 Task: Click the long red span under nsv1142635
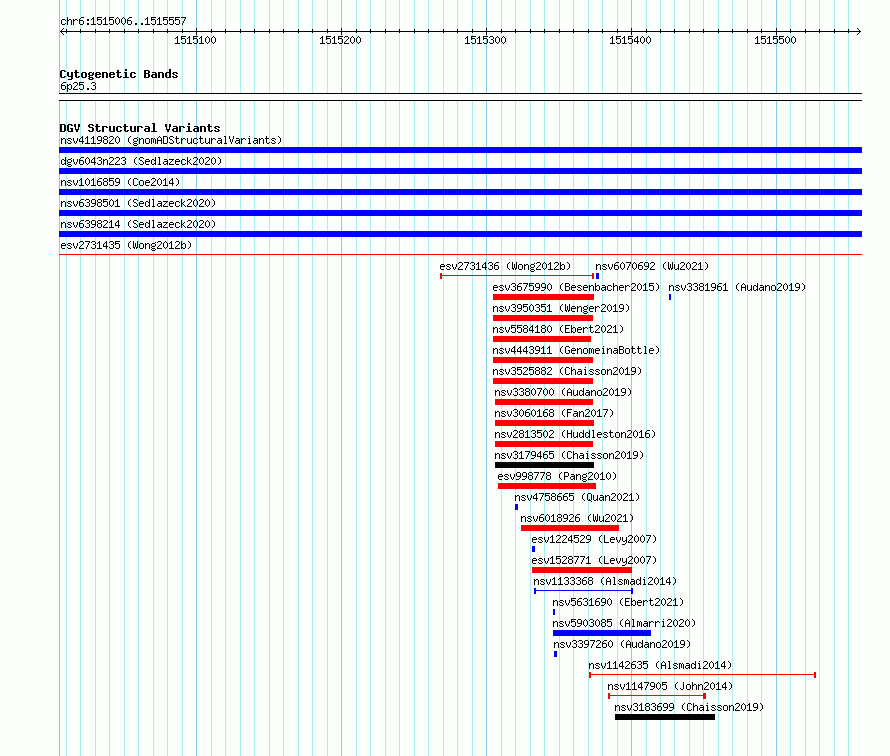point(703,675)
